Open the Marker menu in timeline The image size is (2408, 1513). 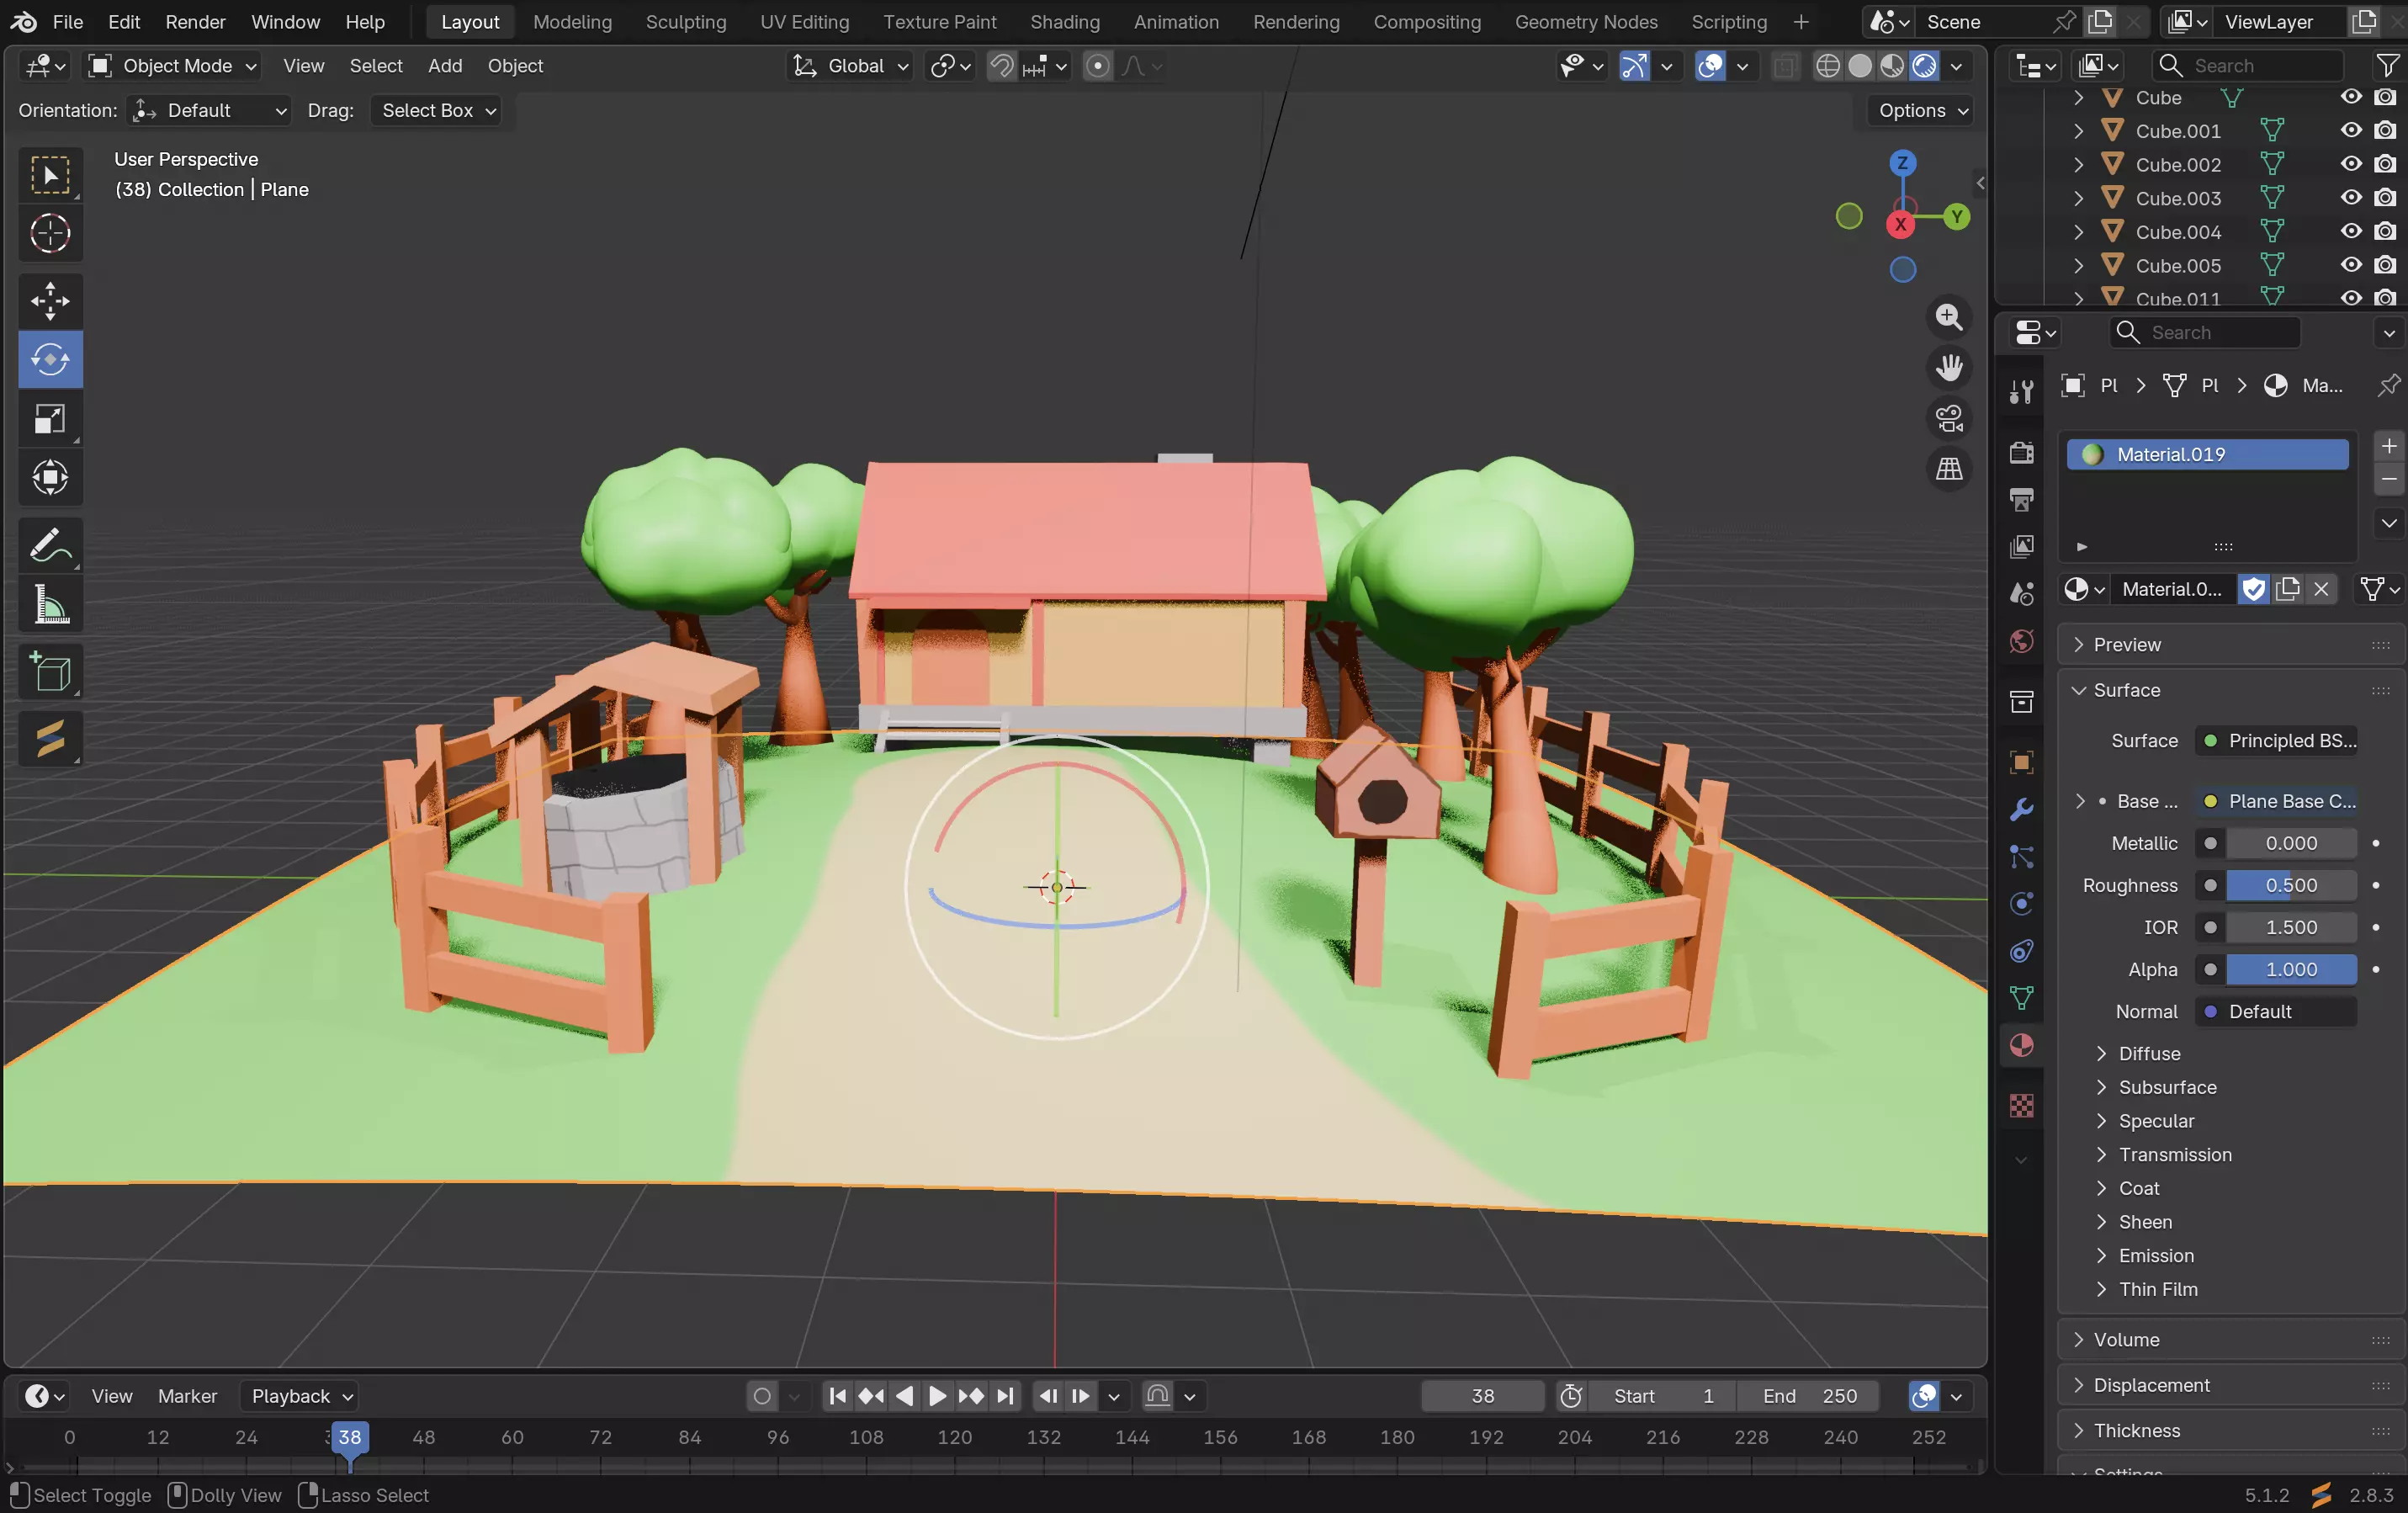187,1396
